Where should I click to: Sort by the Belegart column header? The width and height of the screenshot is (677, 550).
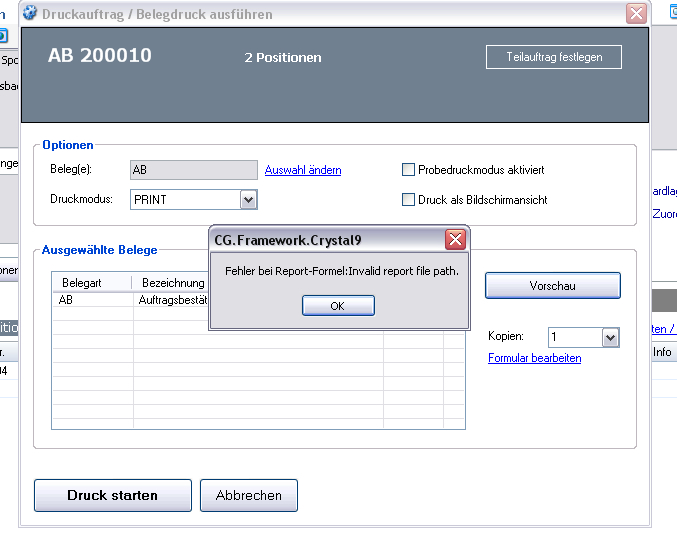tap(92, 283)
